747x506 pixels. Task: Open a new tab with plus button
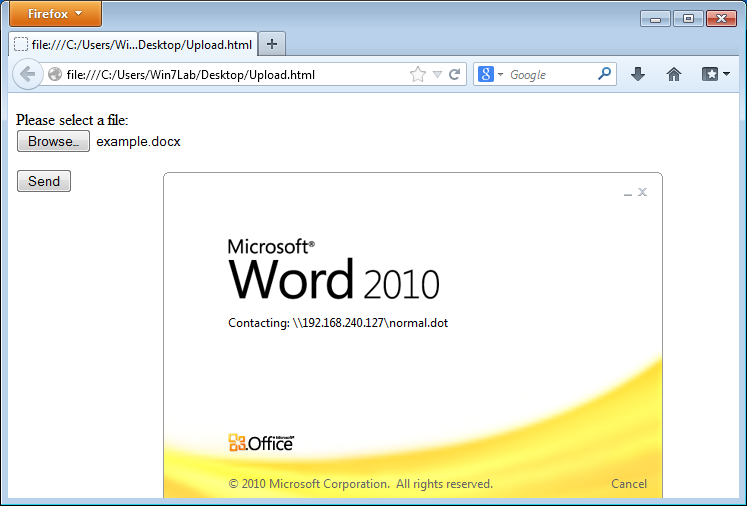tap(272, 44)
